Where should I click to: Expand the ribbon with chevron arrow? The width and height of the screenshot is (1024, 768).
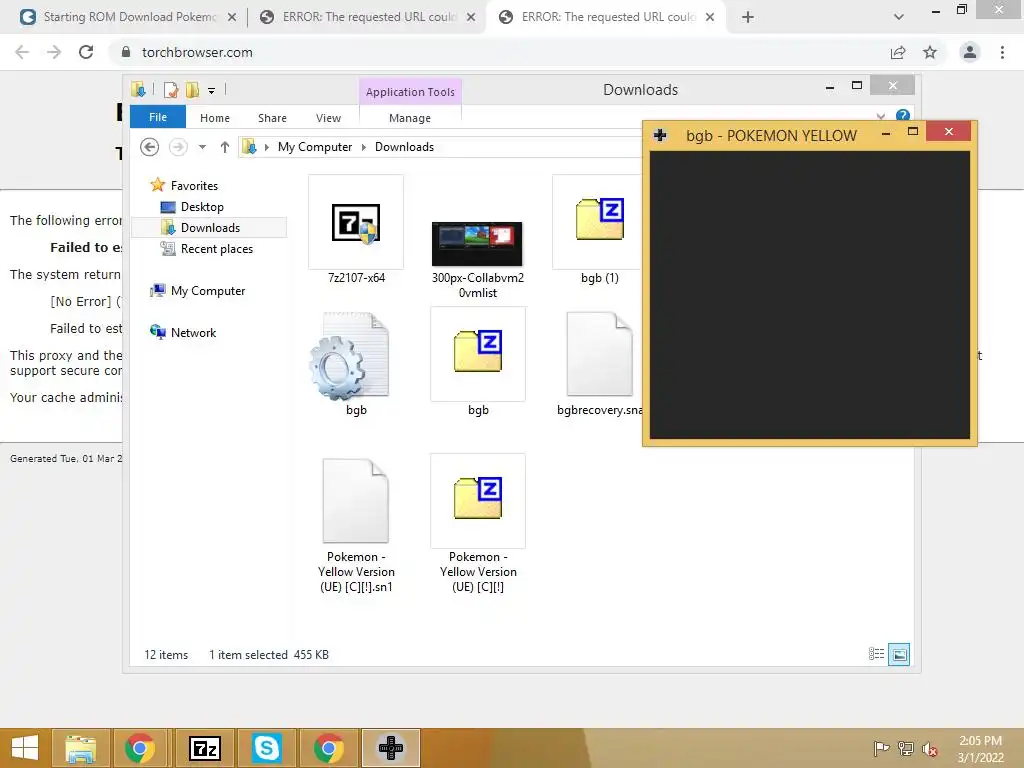click(x=881, y=116)
